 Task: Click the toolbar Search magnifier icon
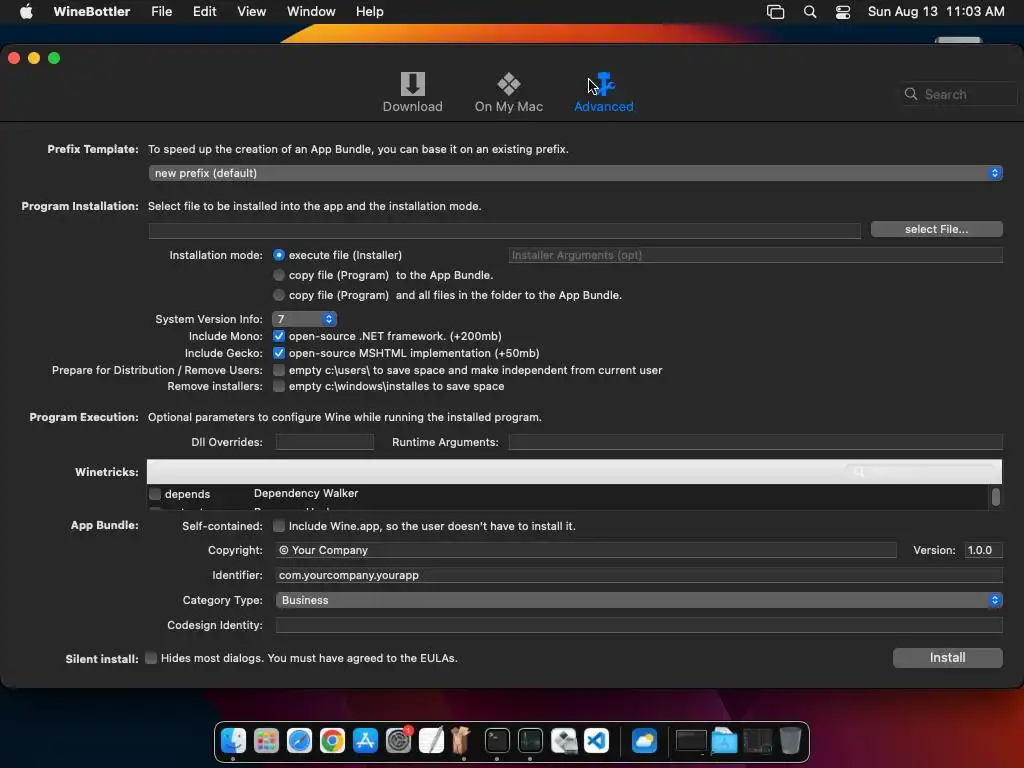910,94
